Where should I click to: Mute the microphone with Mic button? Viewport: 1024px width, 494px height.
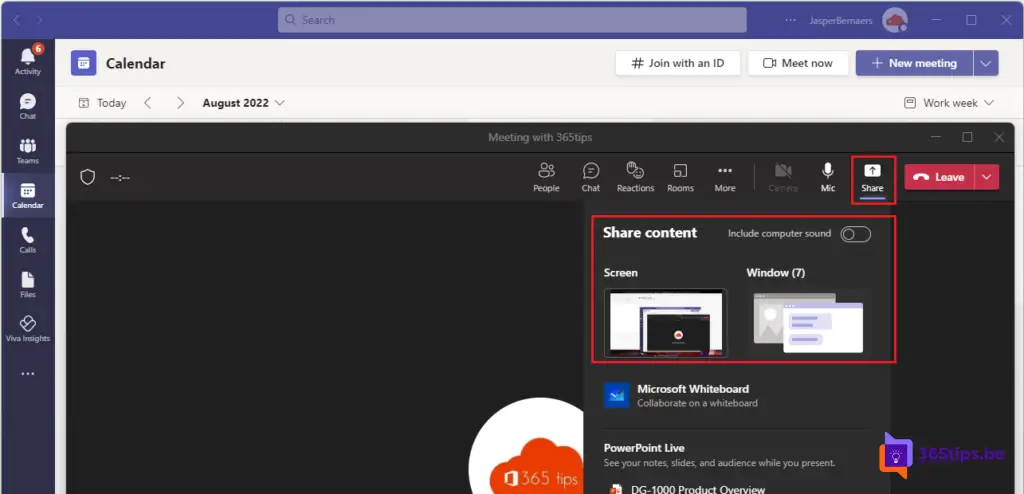828,177
